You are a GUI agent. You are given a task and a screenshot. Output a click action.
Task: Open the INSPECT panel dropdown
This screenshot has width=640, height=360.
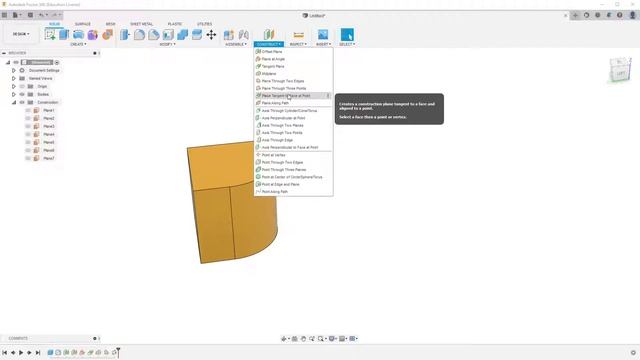click(x=298, y=44)
